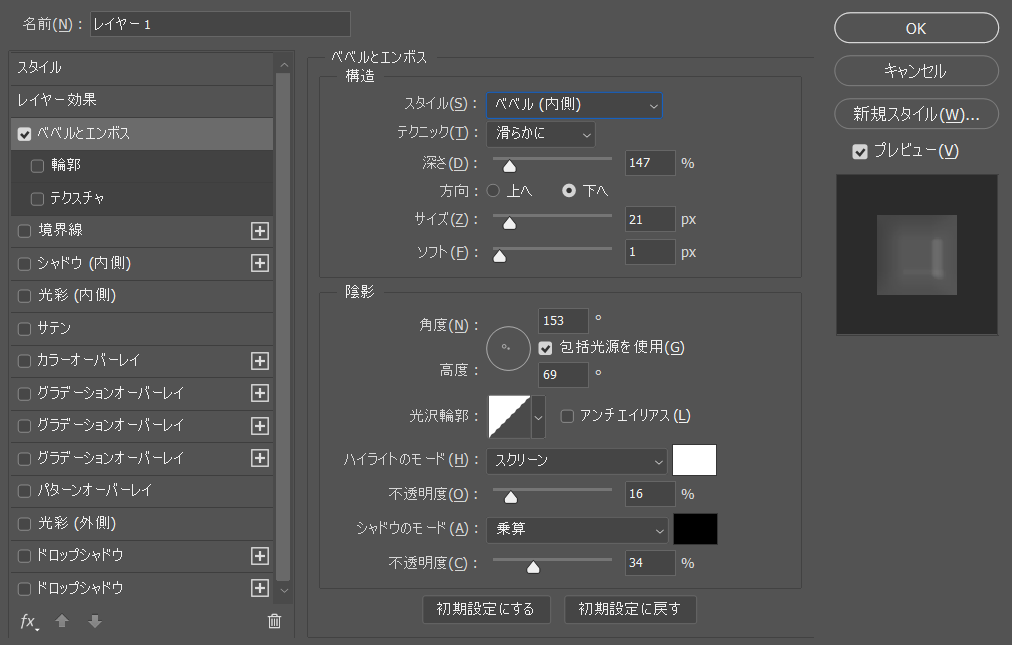Image resolution: width=1012 pixels, height=645 pixels.
Task: Select サテン in the effects list
Action: point(54,328)
